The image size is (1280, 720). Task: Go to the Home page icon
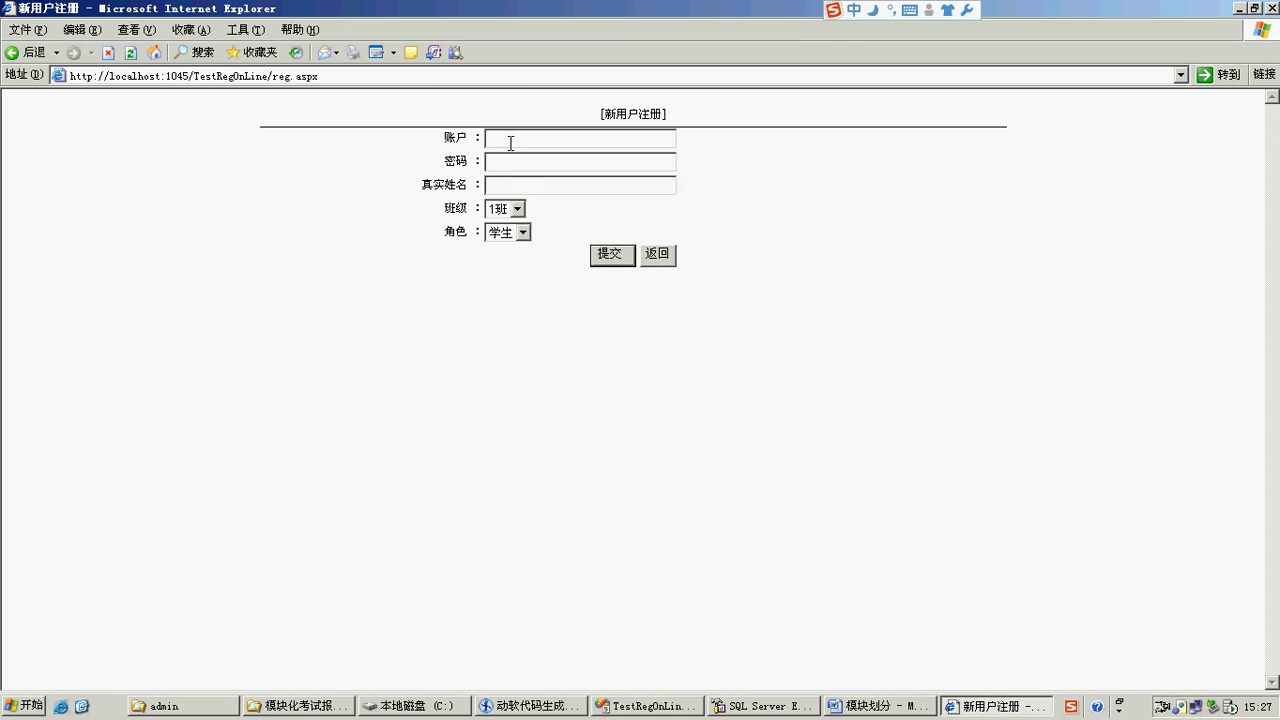pos(153,53)
